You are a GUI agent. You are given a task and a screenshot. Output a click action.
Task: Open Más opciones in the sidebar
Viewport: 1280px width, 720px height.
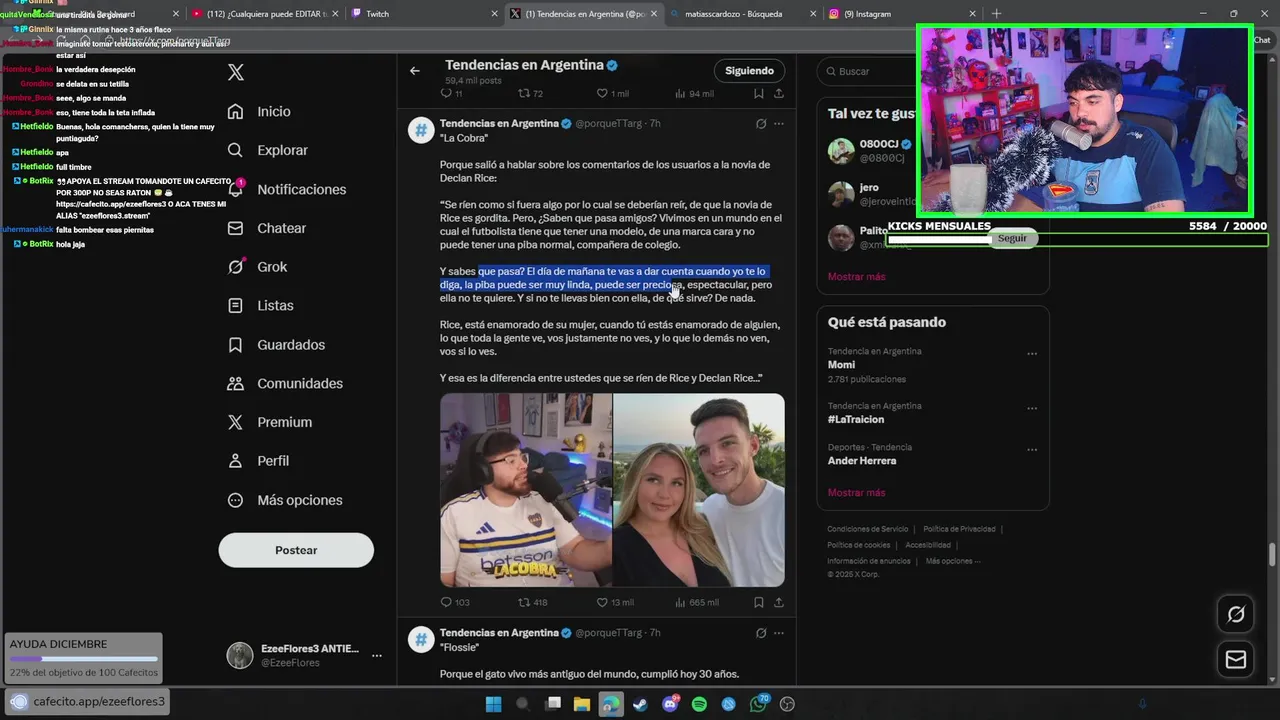coord(285,500)
